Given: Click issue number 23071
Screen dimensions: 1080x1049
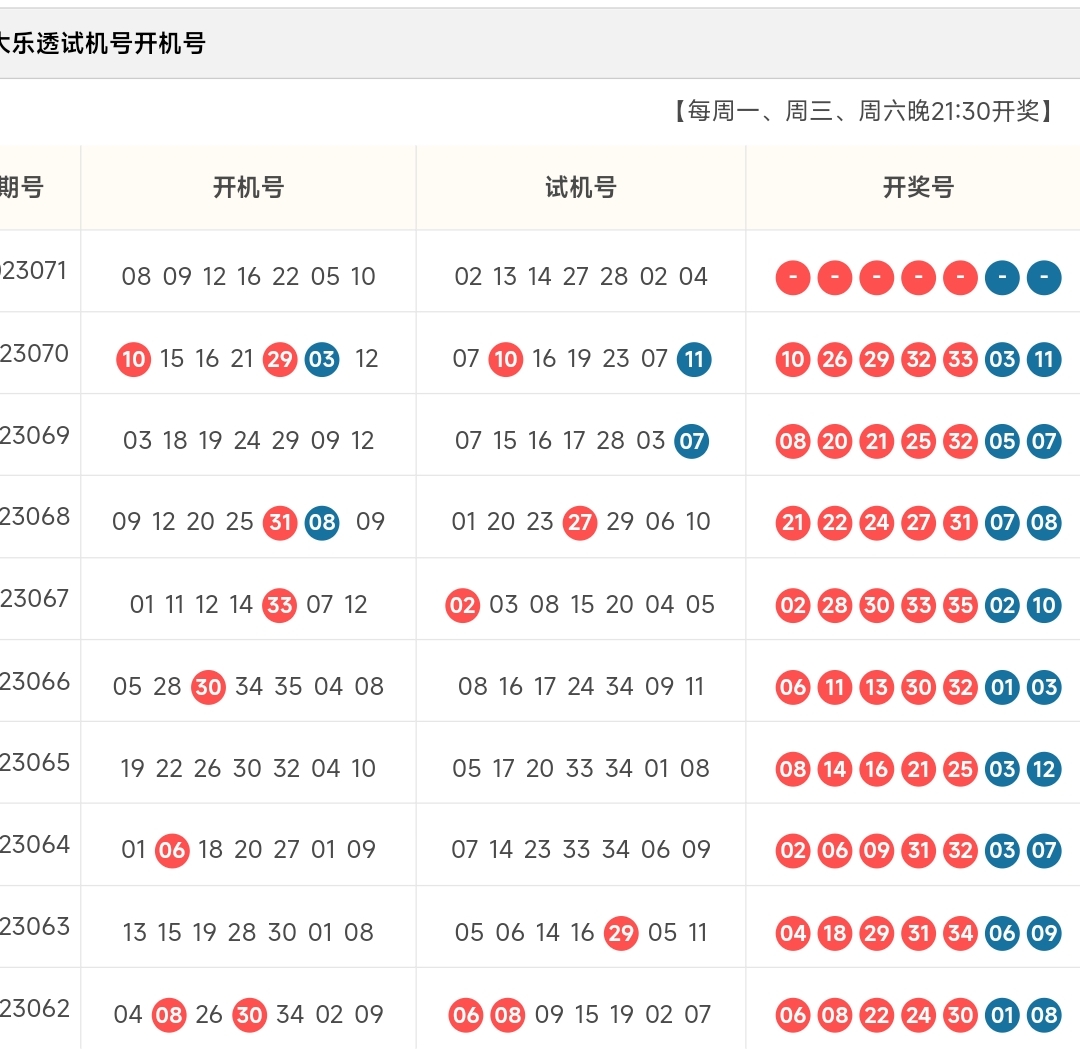Looking at the screenshot, I should point(34,271).
